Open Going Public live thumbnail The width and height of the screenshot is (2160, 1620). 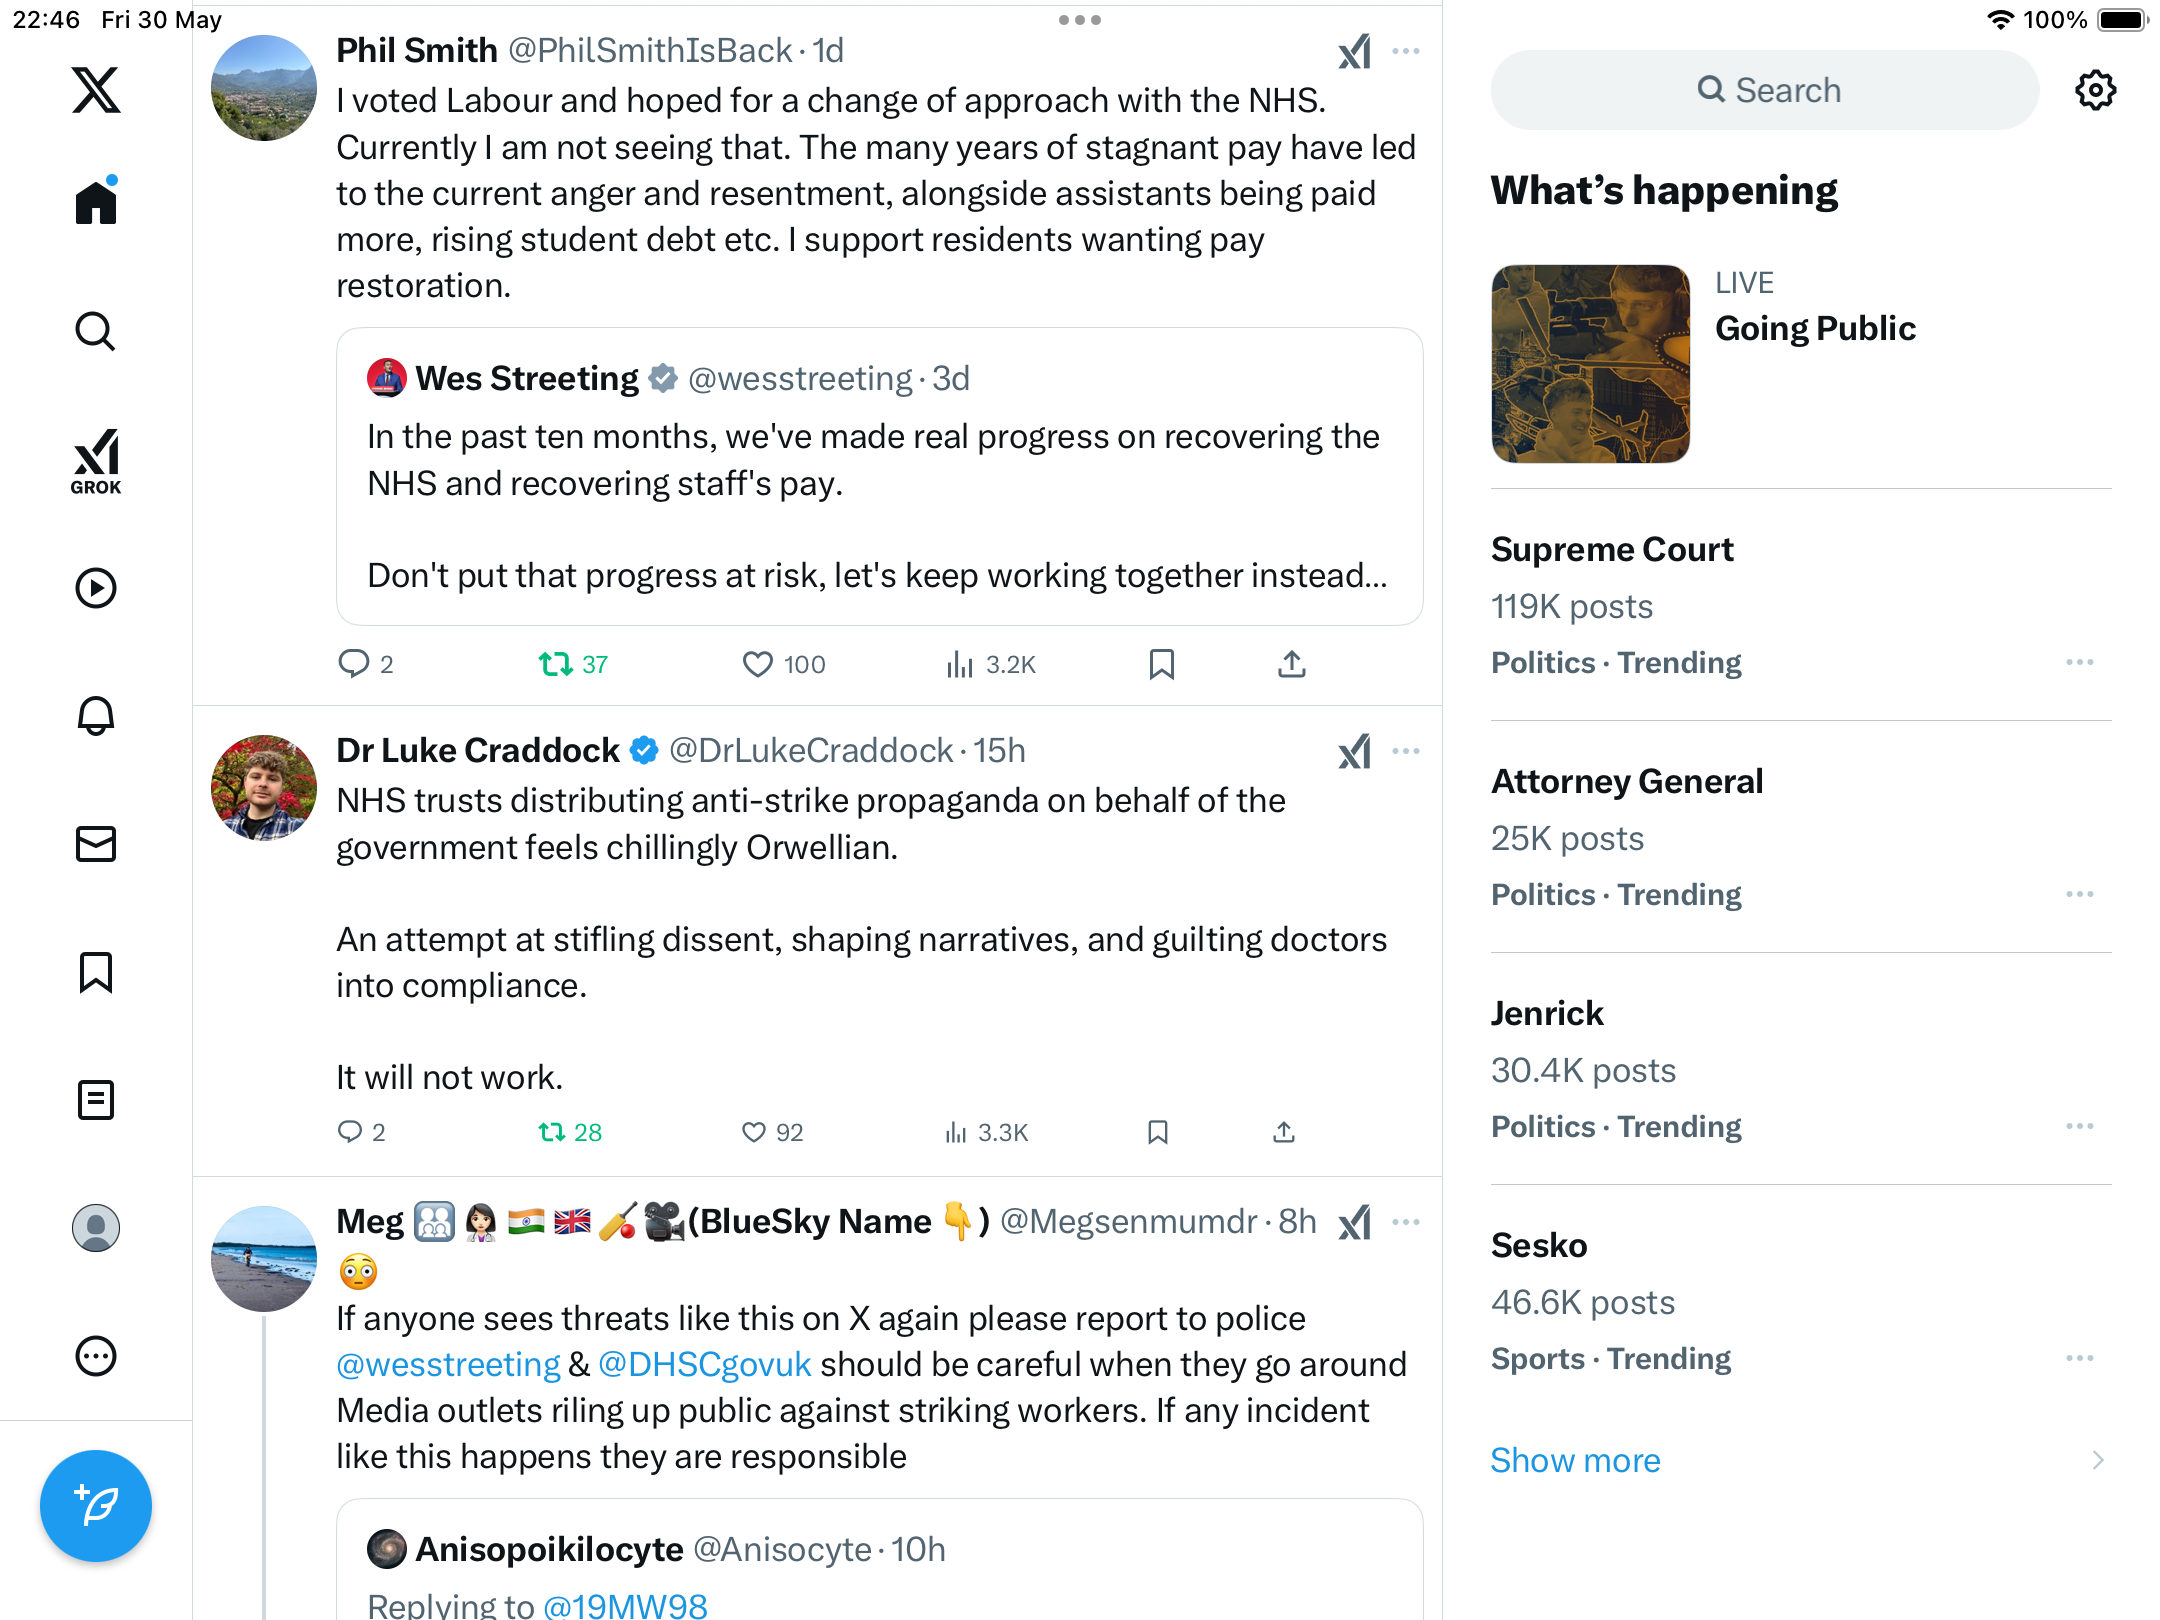(x=1590, y=364)
